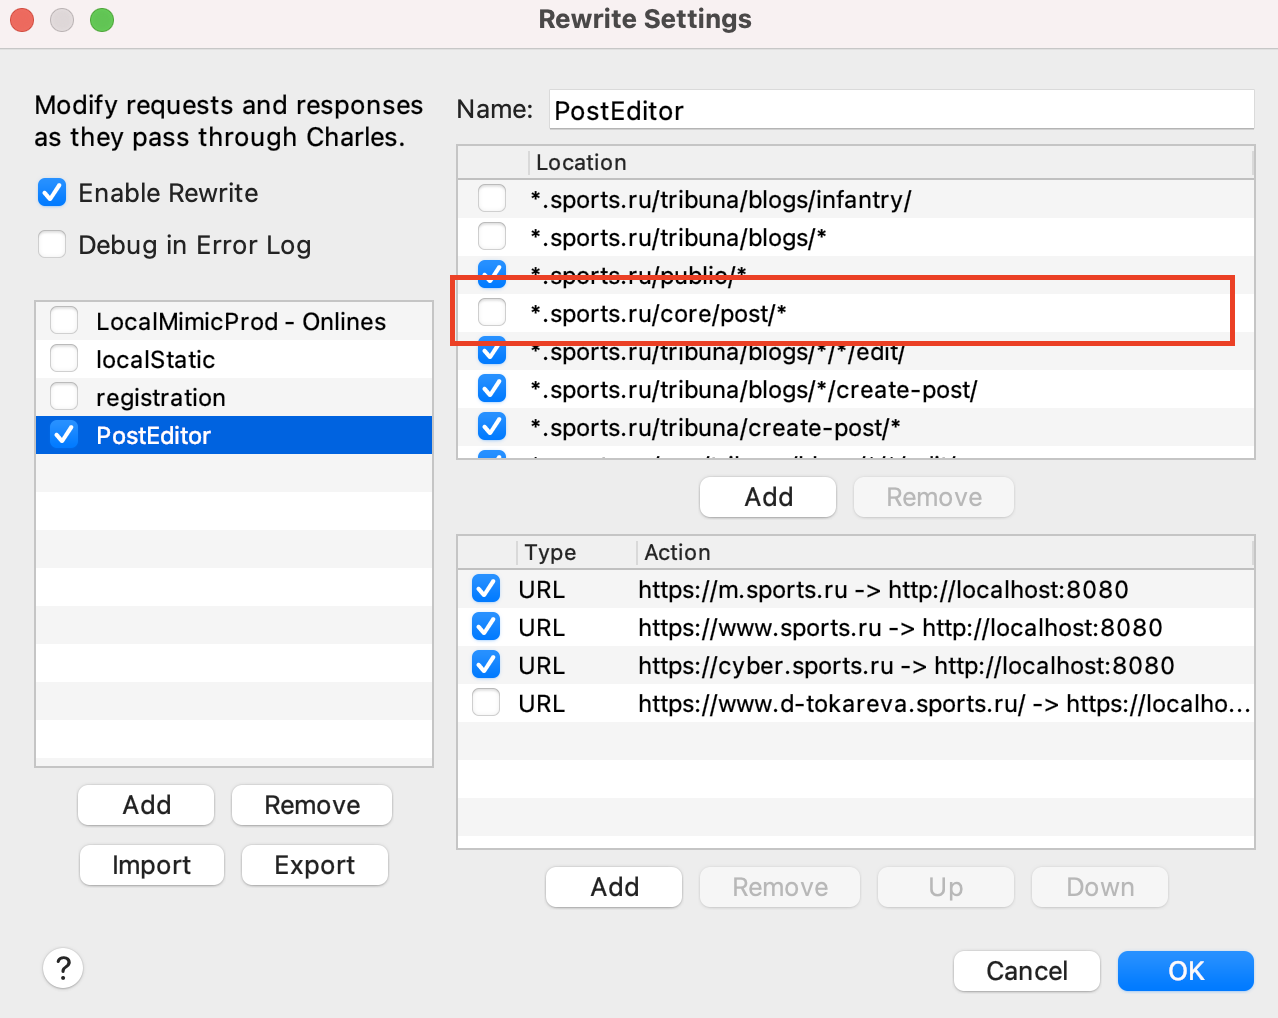Tick the registration rule set checkbox

click(65, 397)
